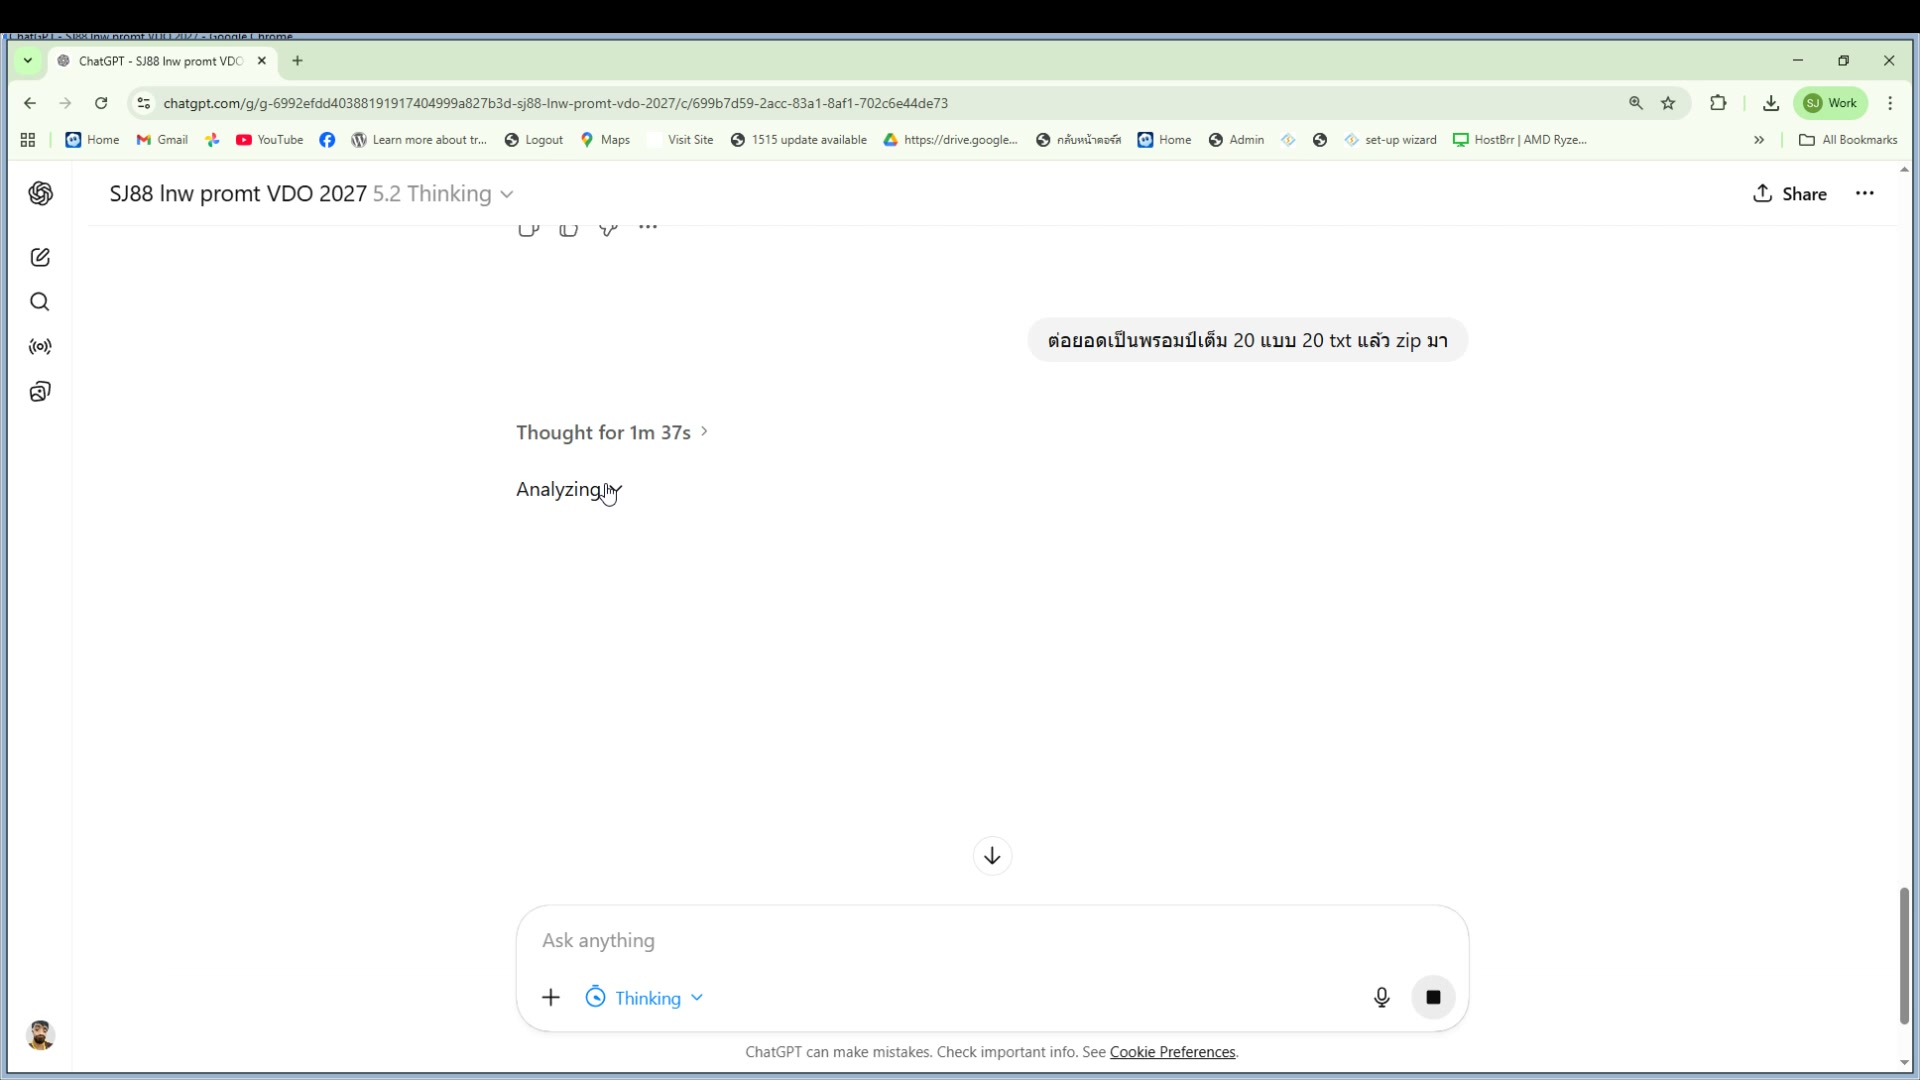Click the ChatGPT logo at top of sidebar

click(x=40, y=194)
